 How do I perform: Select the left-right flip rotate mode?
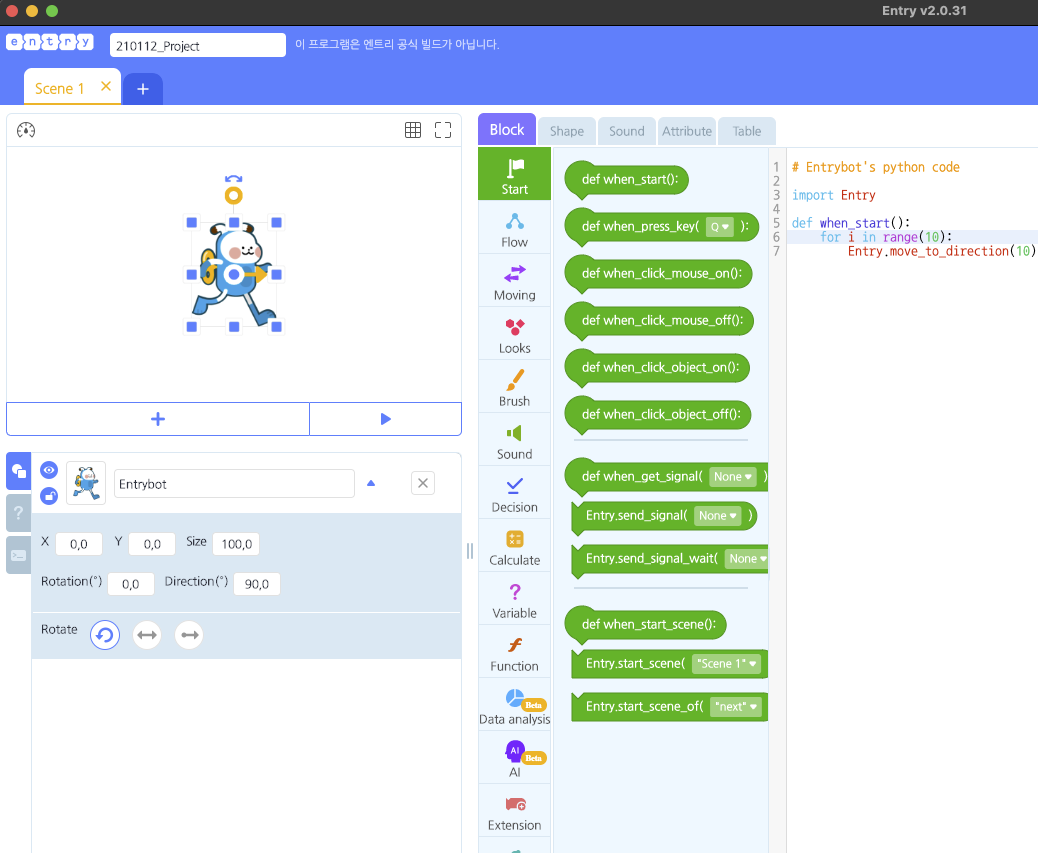[147, 634]
